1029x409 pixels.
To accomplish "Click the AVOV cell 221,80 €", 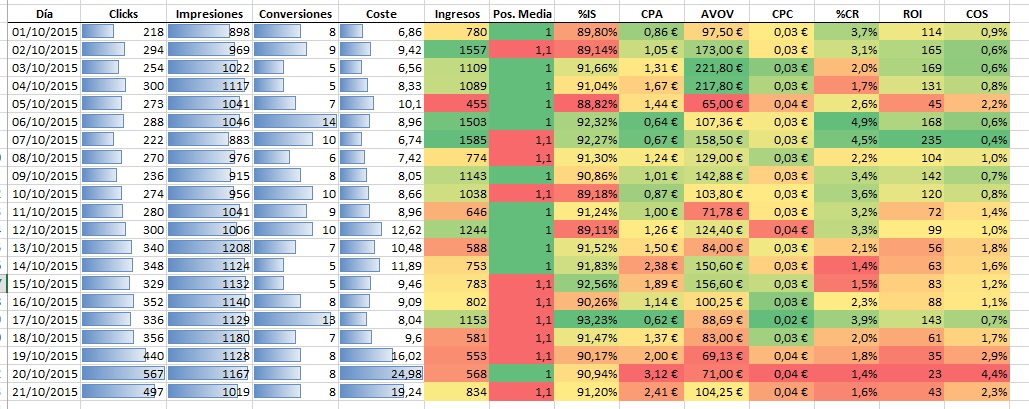I will pyautogui.click(x=718, y=68).
